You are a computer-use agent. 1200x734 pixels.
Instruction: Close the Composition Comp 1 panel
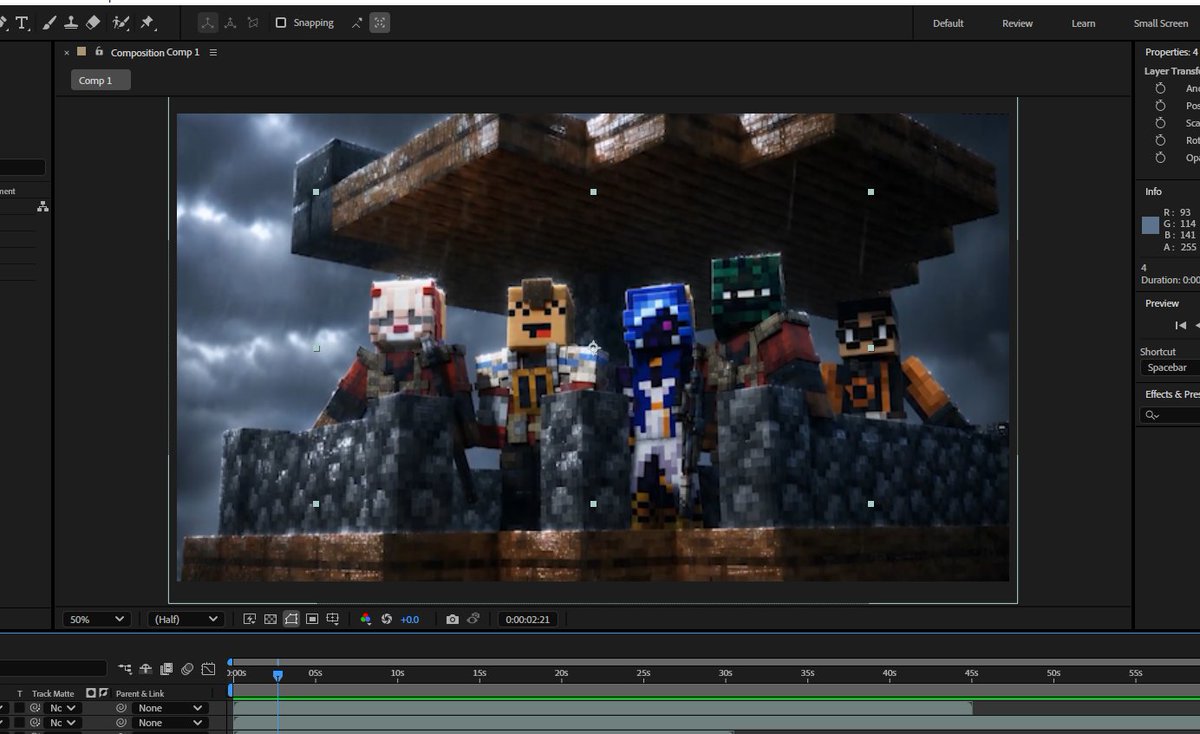pyautogui.click(x=67, y=53)
